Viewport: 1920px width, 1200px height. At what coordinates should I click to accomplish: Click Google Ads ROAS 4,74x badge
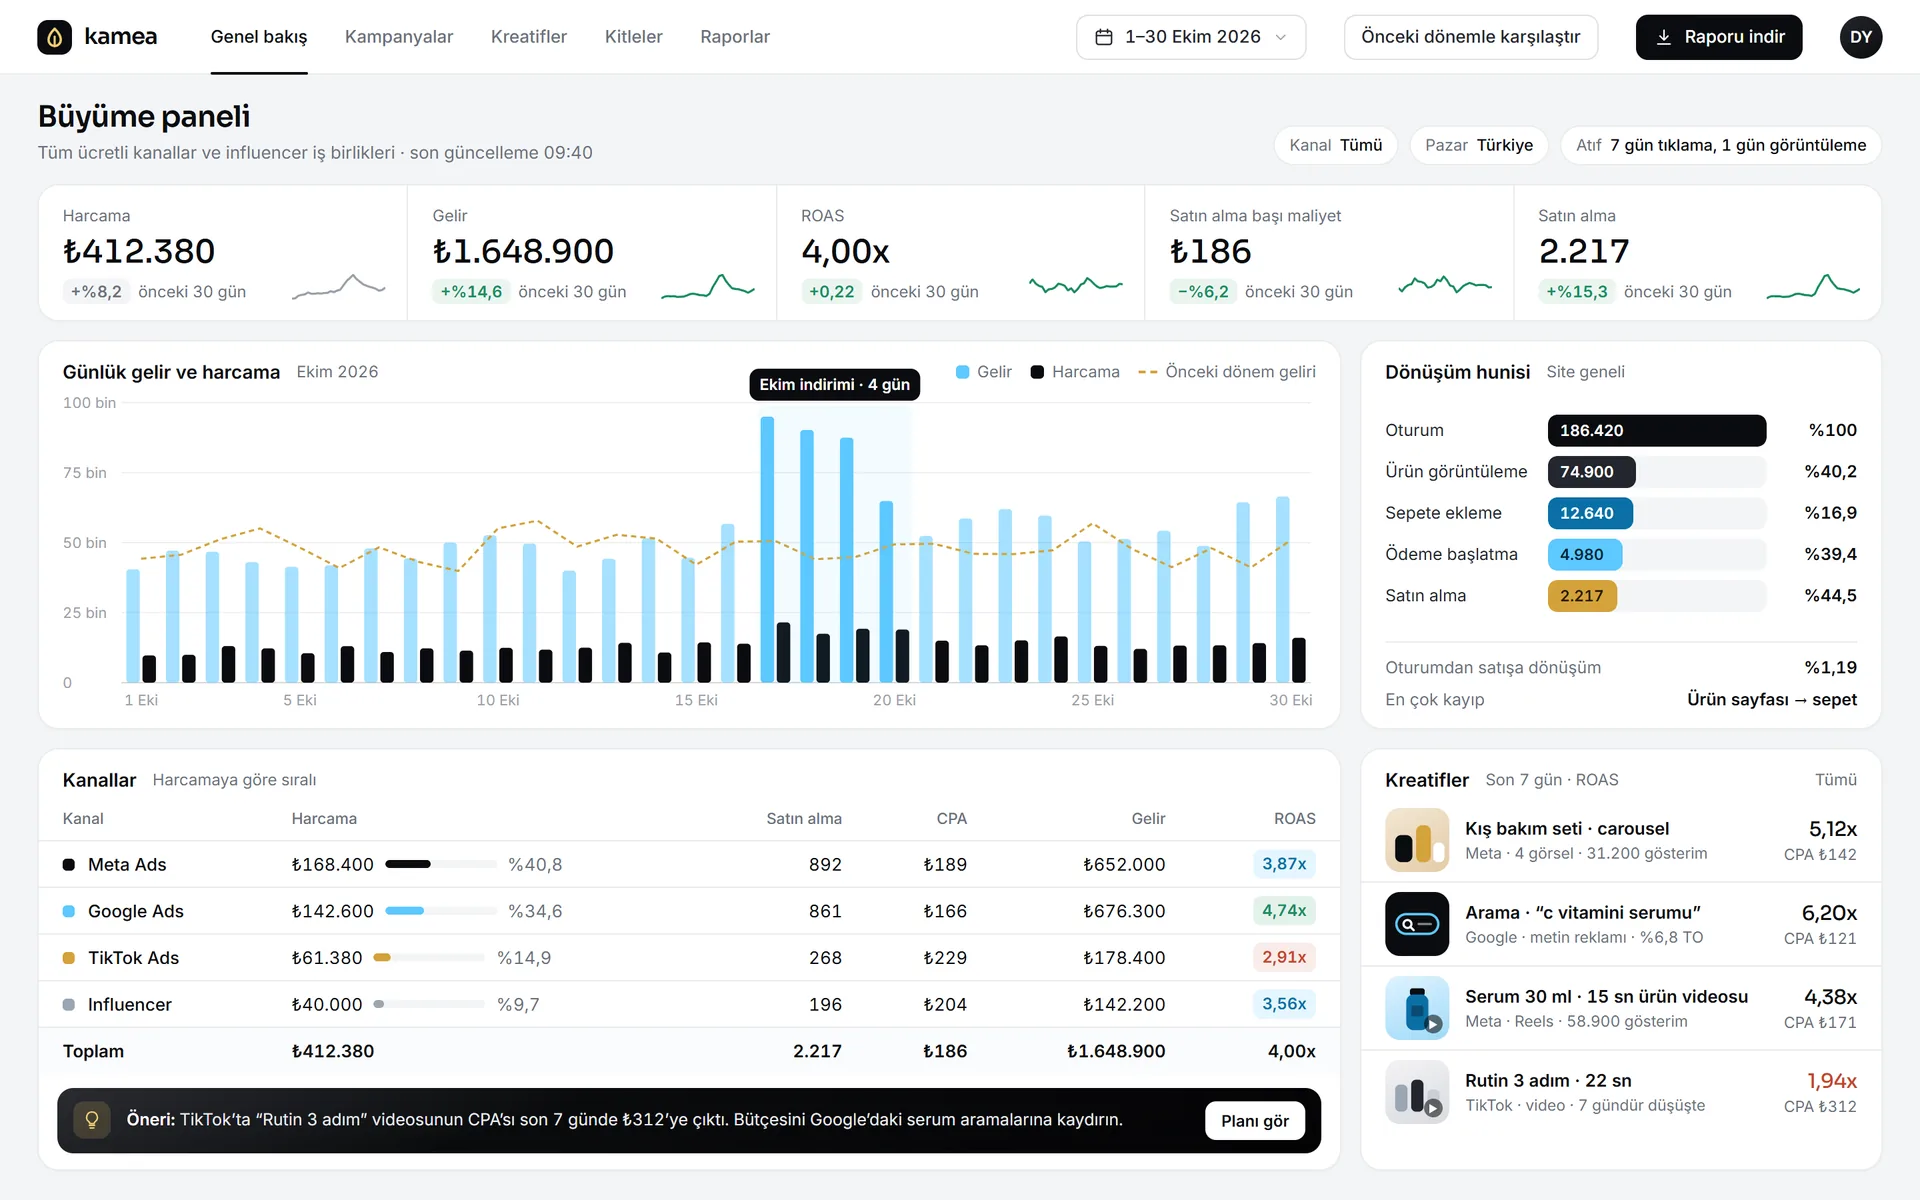pos(1283,911)
